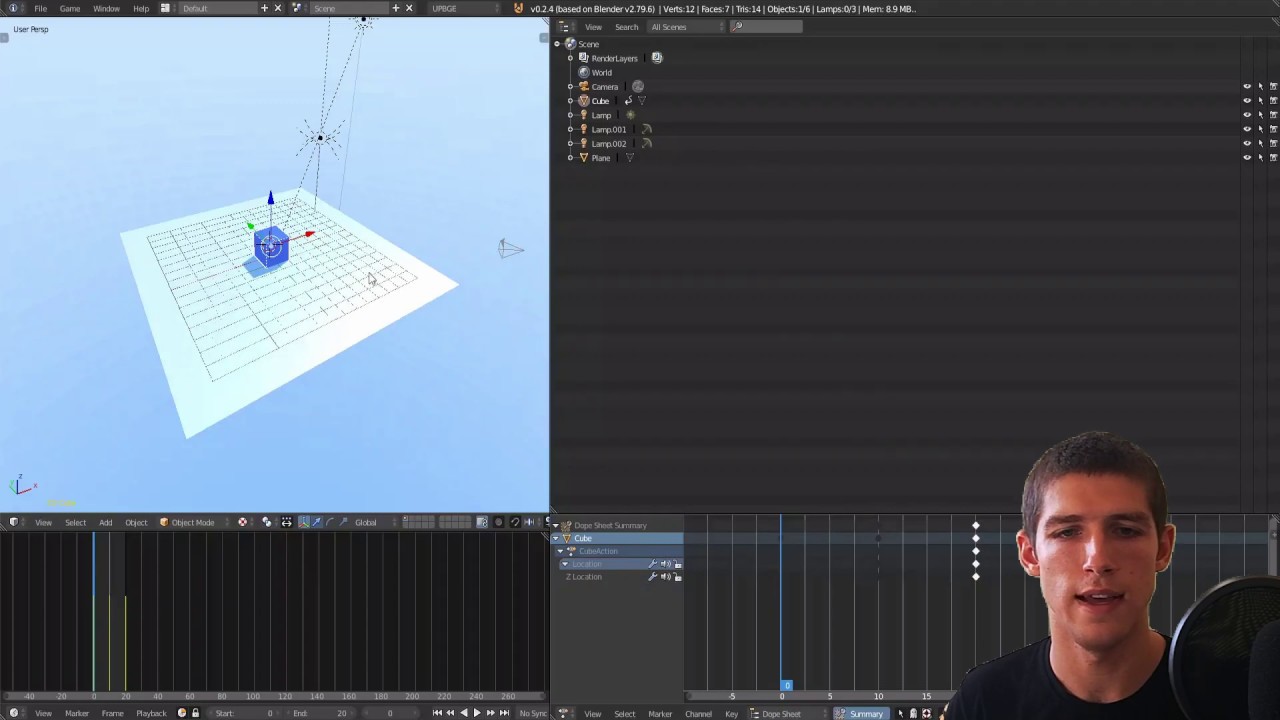Open the Help menu
1280x720 pixels.
pos(141,8)
